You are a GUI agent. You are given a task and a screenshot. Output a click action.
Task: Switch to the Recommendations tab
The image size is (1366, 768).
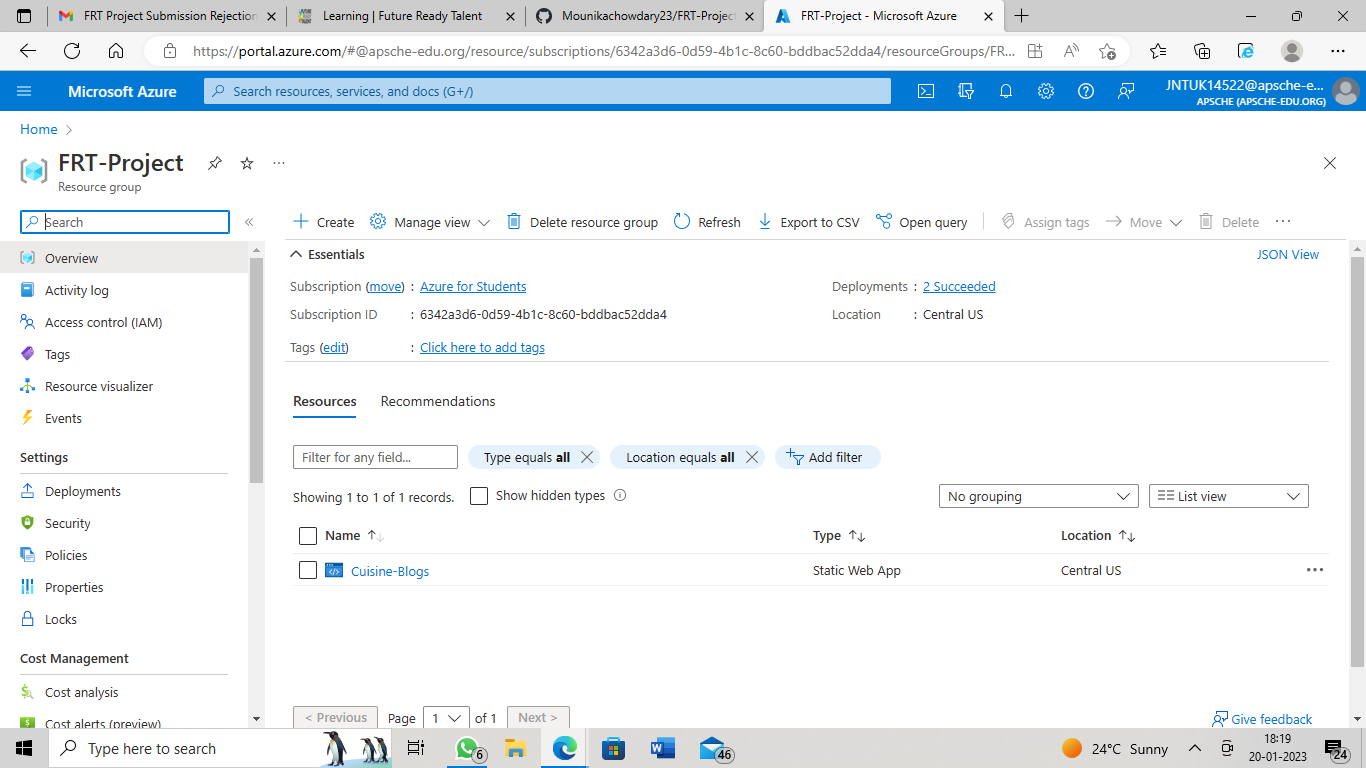(437, 401)
